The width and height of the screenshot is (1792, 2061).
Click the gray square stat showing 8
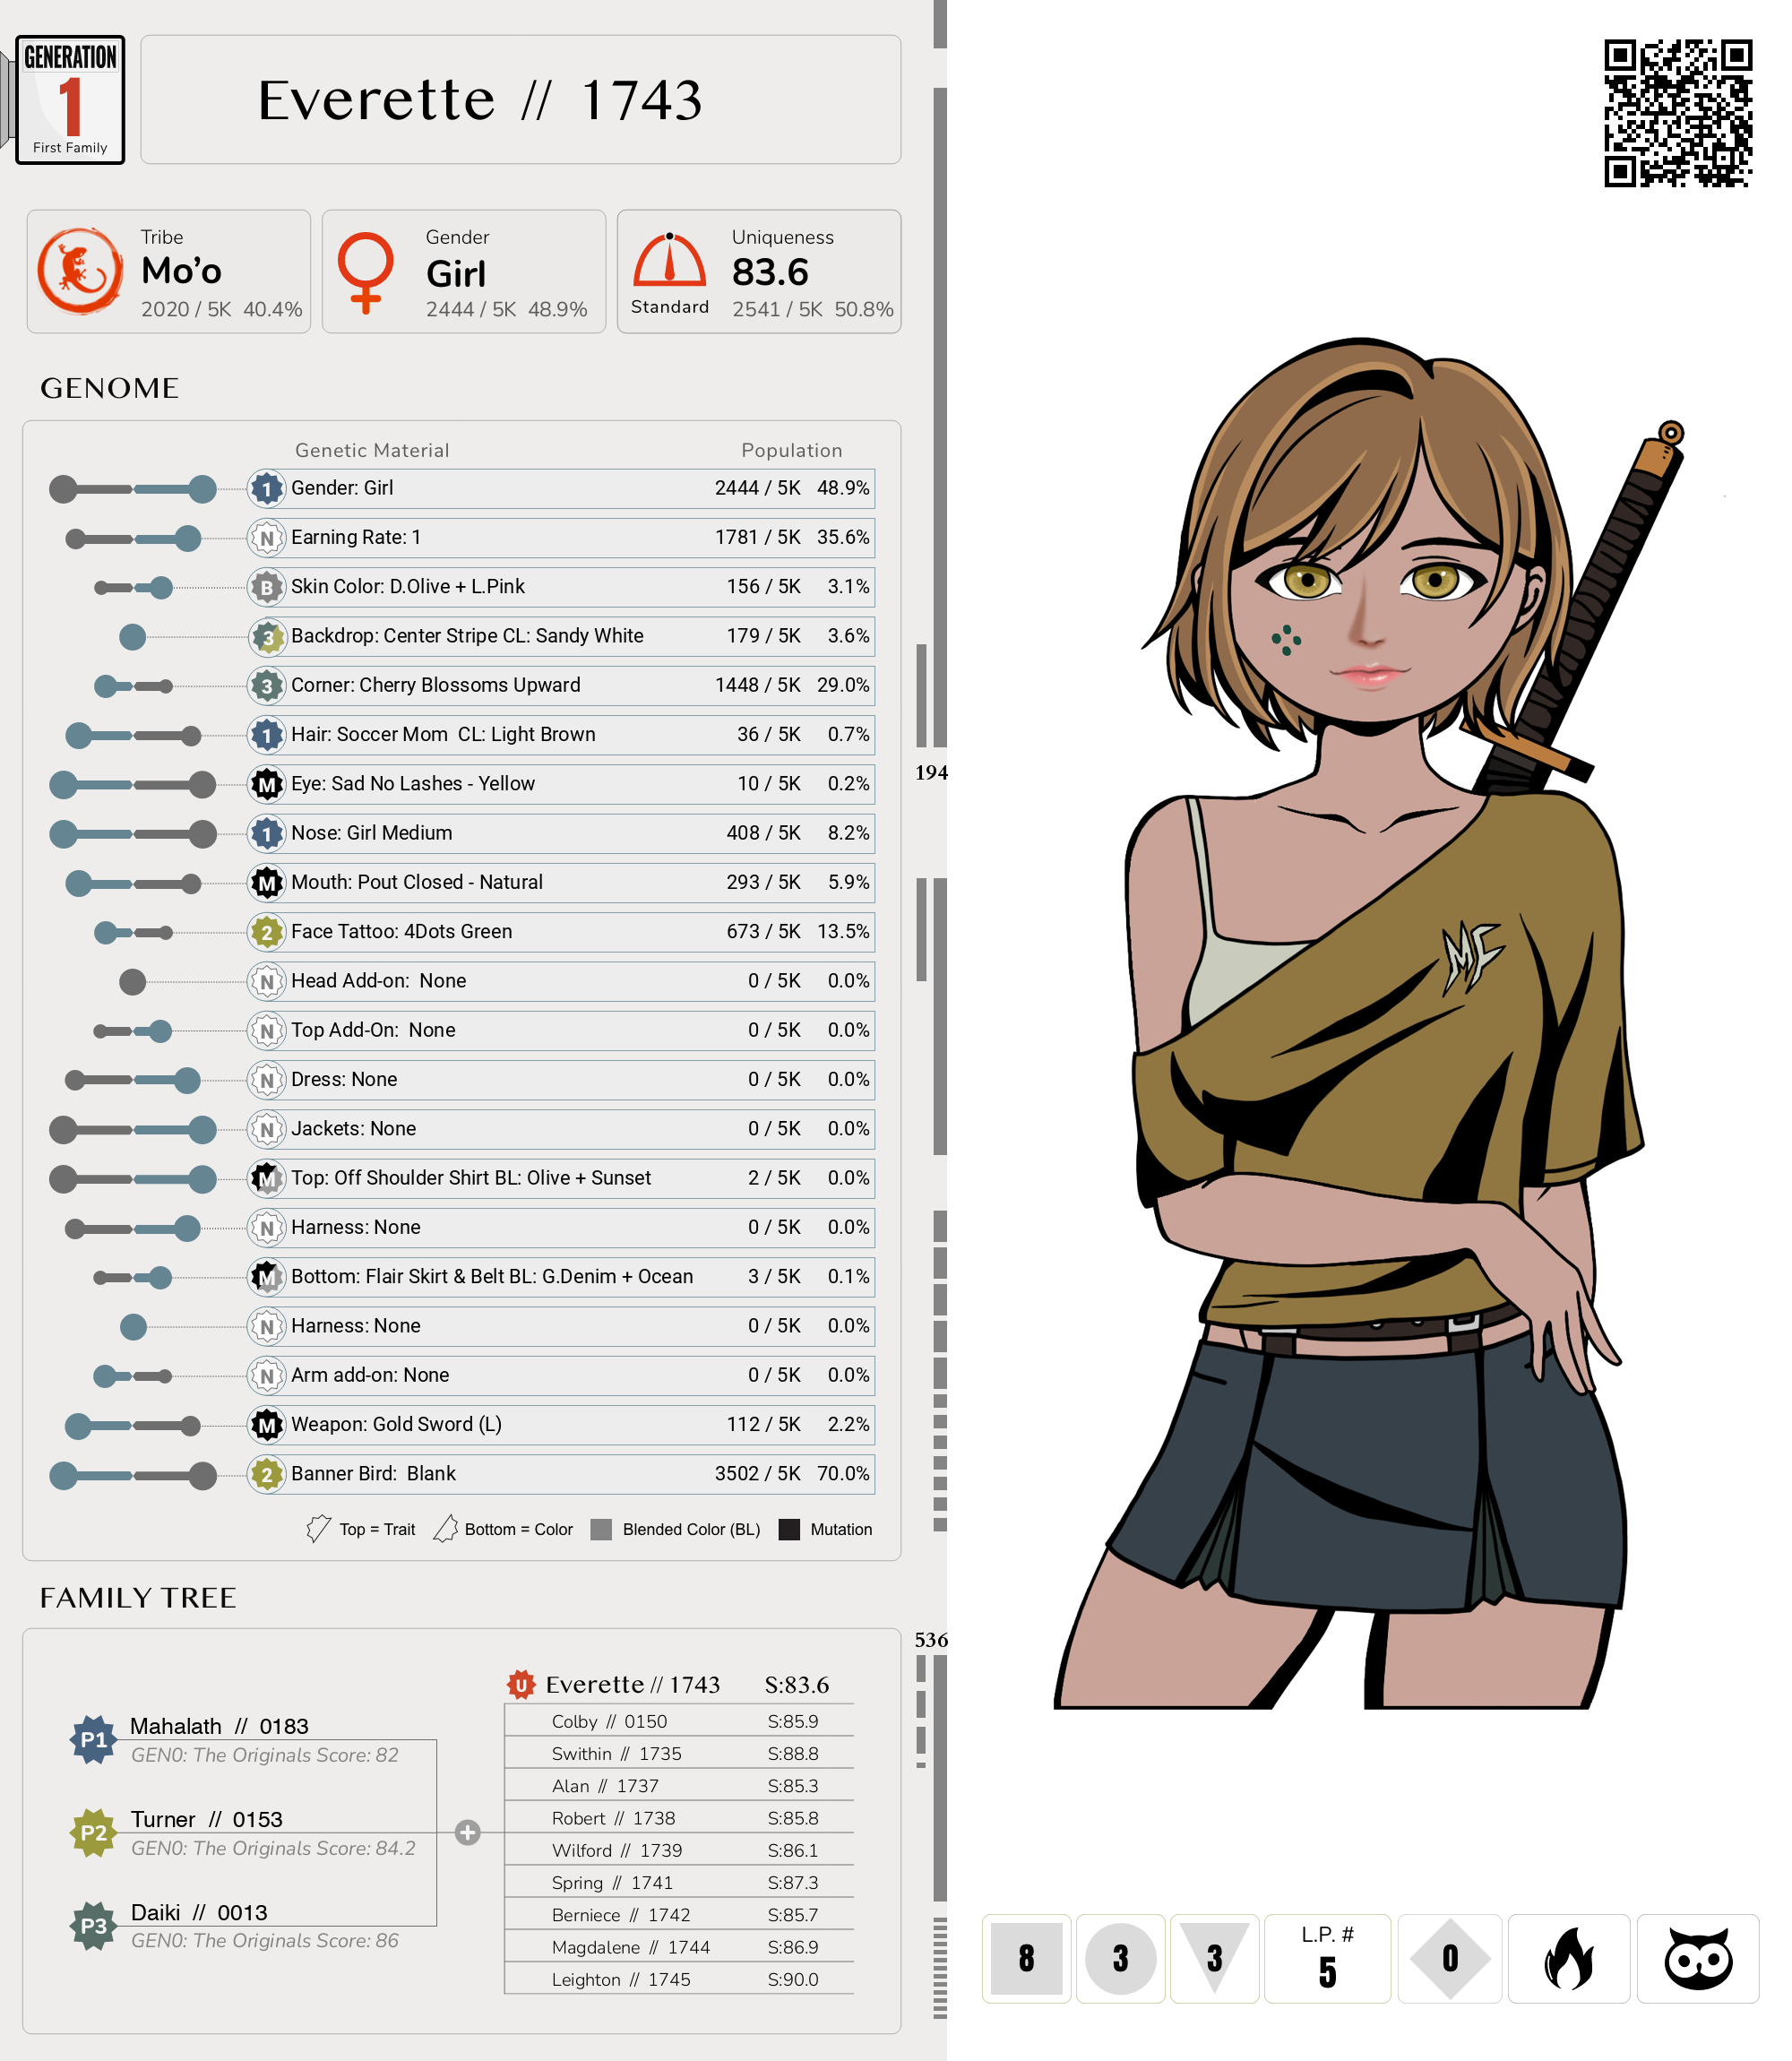(1026, 1958)
